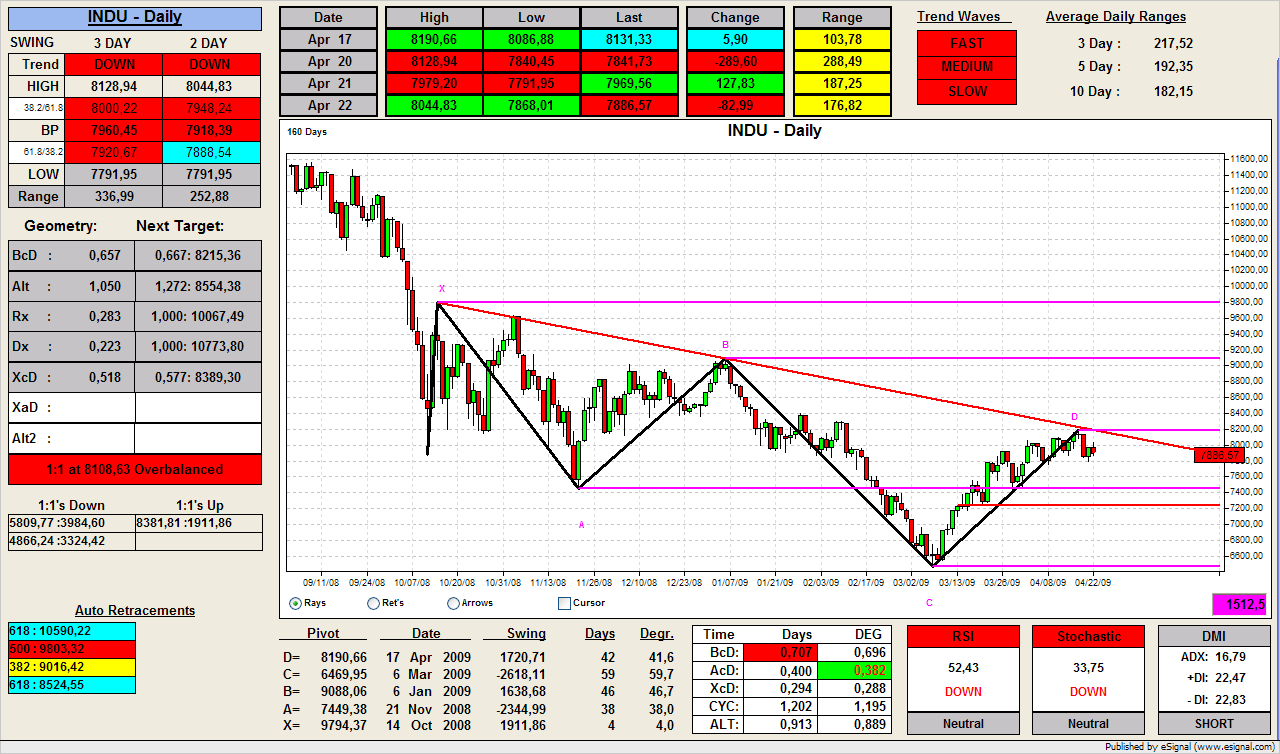The width and height of the screenshot is (1280, 754).
Task: Click the INDU - Daily title box
Action: pyautogui.click(x=134, y=17)
